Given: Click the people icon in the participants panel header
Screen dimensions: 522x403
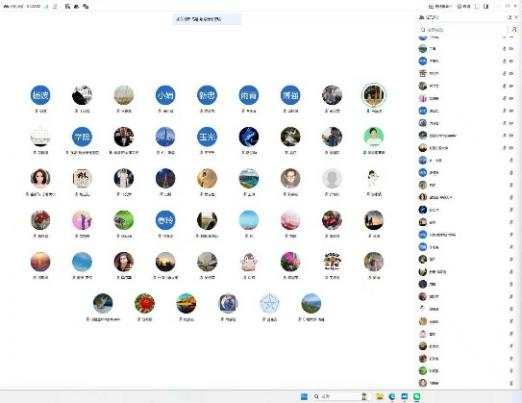Looking at the screenshot, I should 422,17.
